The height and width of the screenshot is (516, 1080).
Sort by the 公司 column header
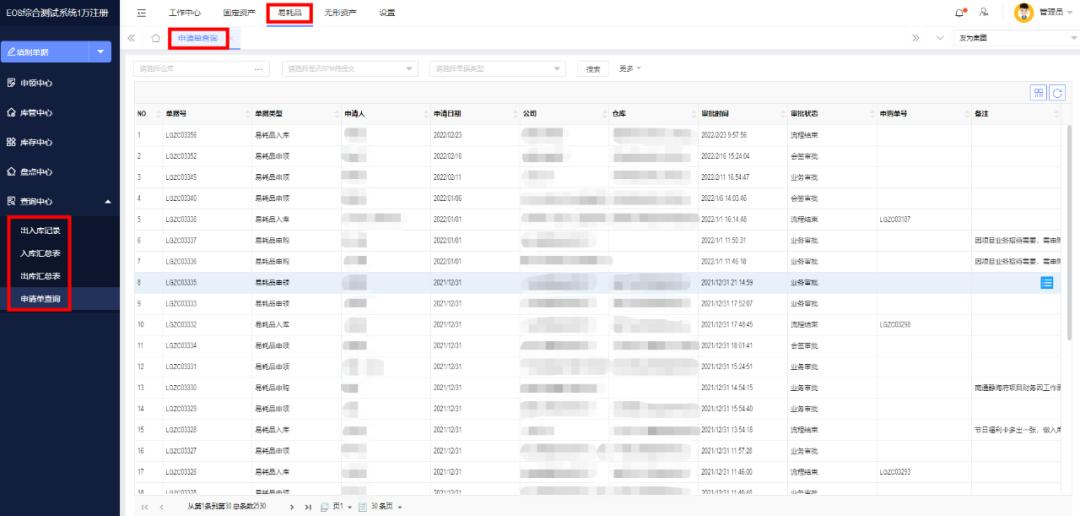529,114
